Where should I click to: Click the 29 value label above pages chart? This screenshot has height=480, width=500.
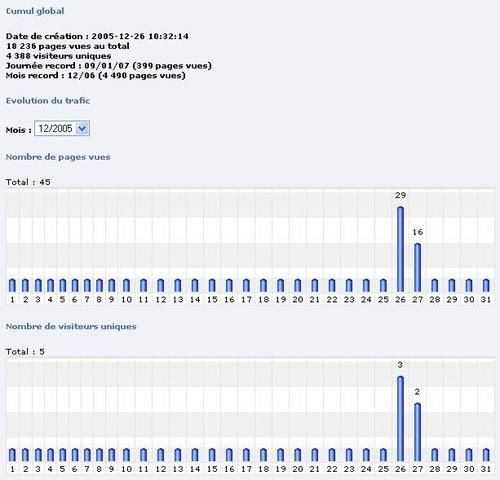tap(400, 195)
